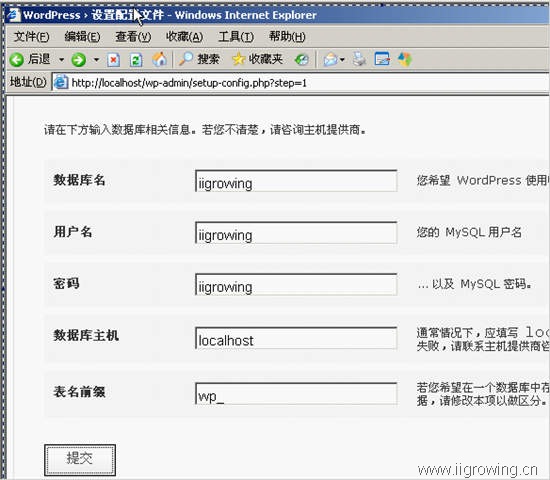Open the 收藏(A) menu
The width and height of the screenshot is (550, 480).
tap(185, 36)
